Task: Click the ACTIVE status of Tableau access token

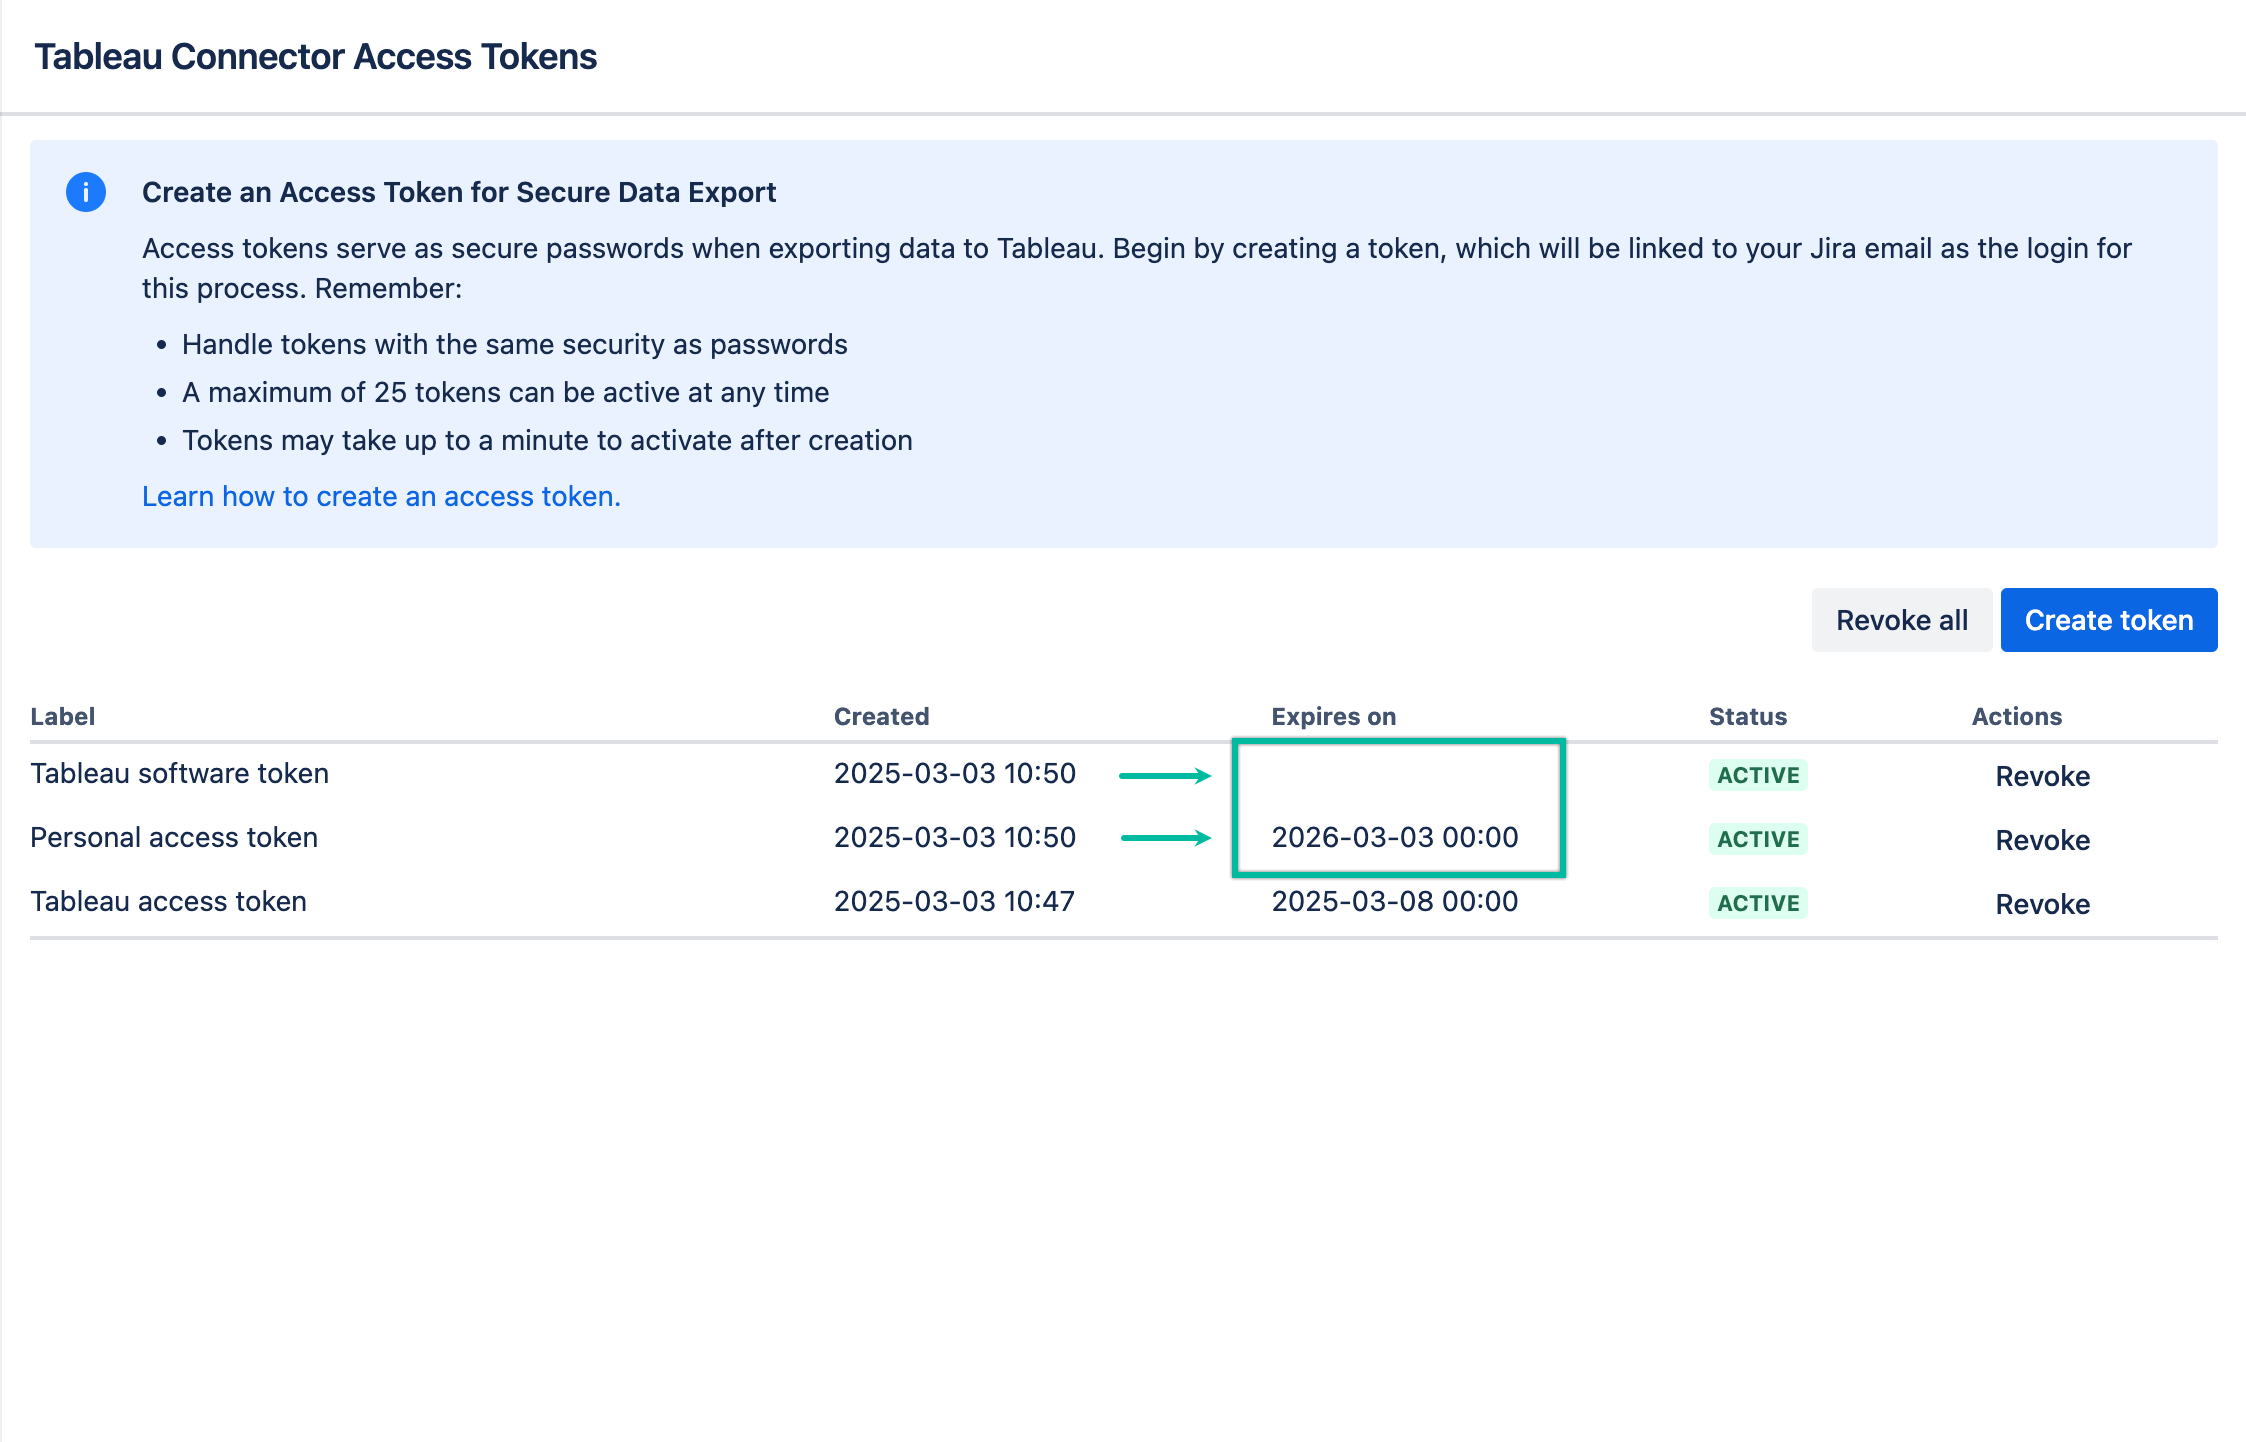Action: click(x=1757, y=903)
